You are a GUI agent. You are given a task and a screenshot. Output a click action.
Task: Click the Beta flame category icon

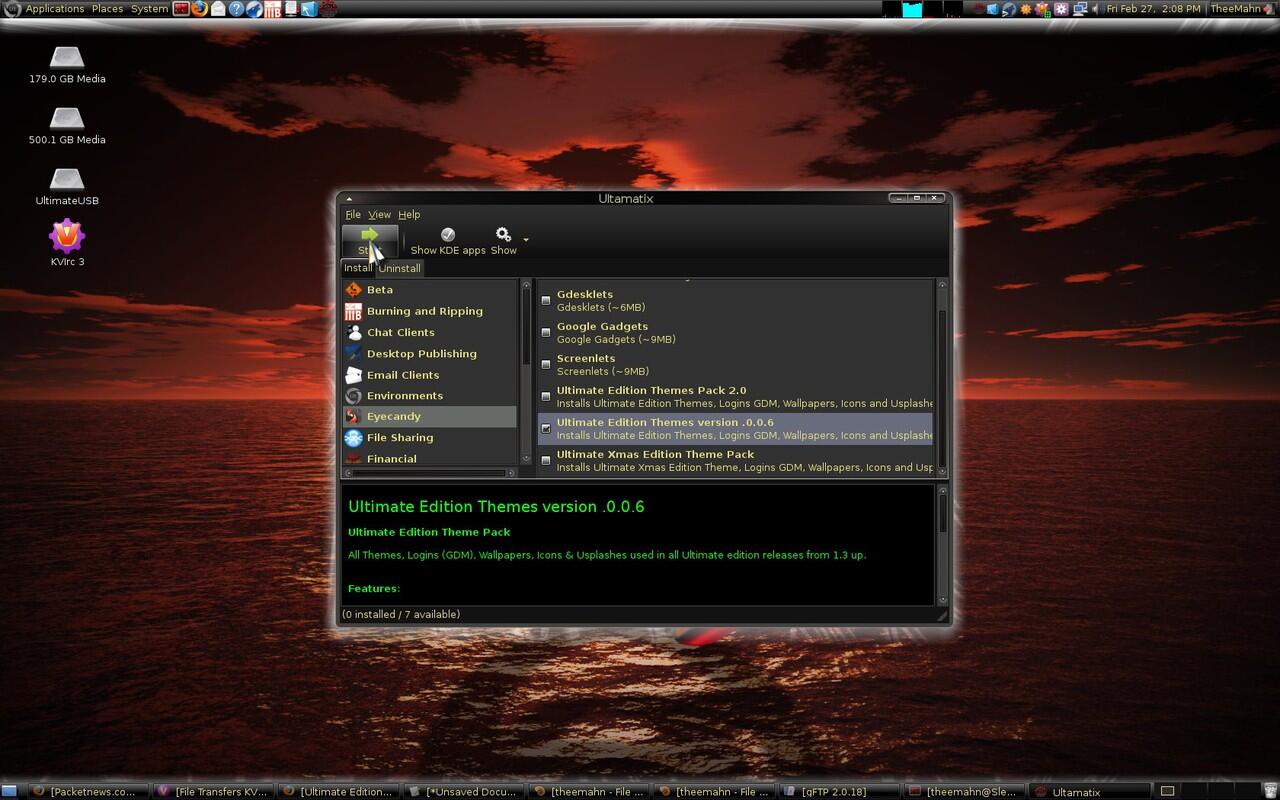[x=353, y=290]
